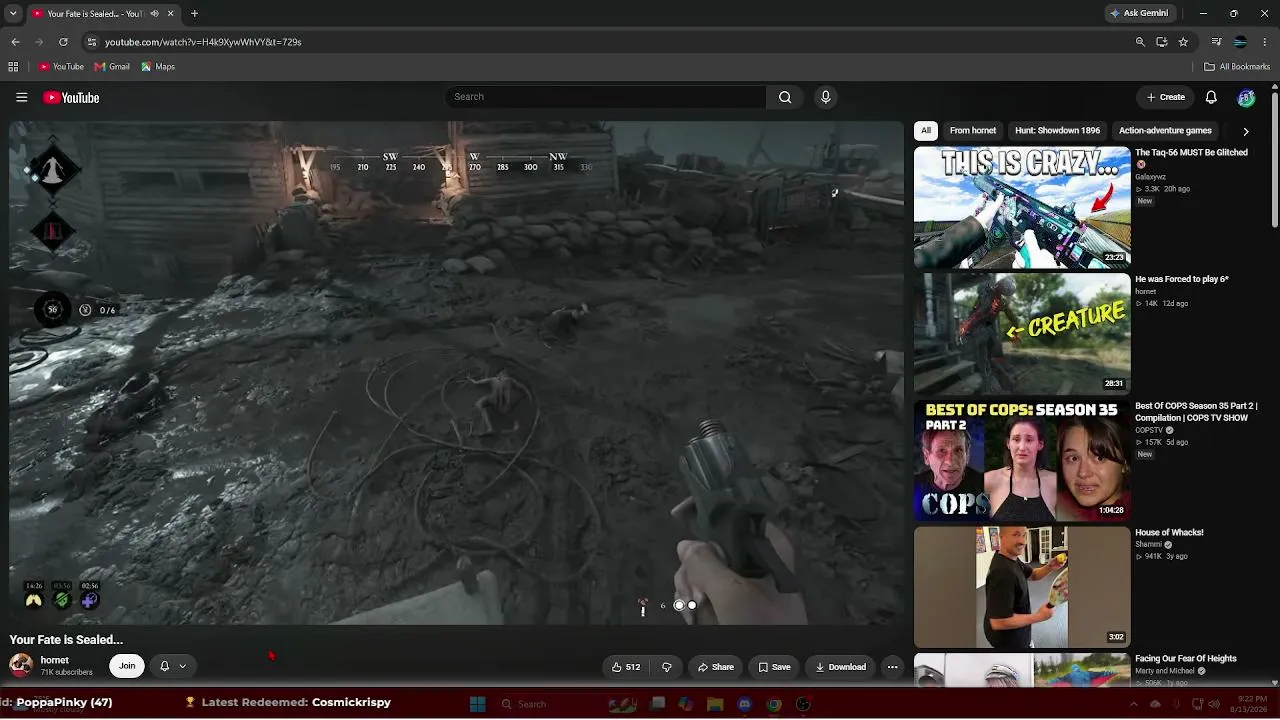The width and height of the screenshot is (1280, 720).
Task: Mute the tab via audio indicator
Action: click(154, 13)
